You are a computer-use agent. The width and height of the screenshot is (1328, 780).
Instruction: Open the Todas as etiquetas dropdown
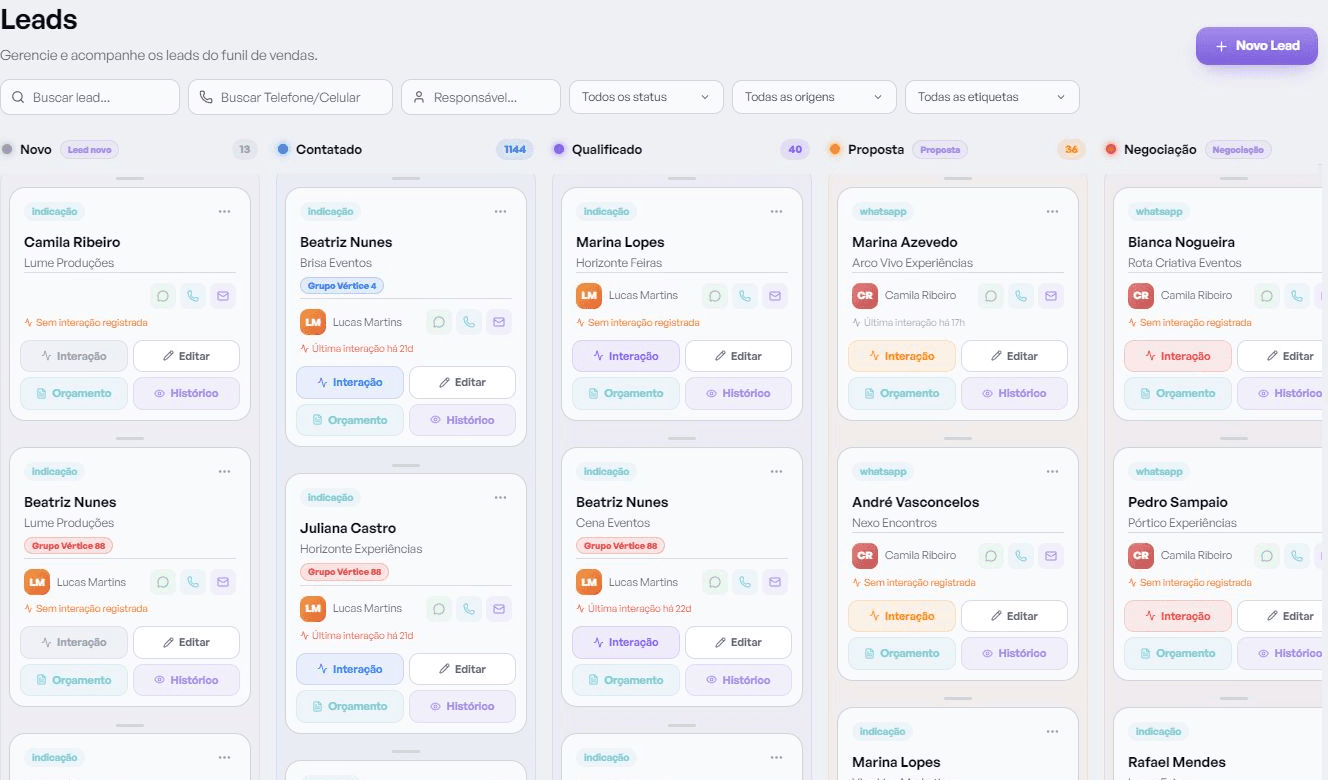(992, 97)
